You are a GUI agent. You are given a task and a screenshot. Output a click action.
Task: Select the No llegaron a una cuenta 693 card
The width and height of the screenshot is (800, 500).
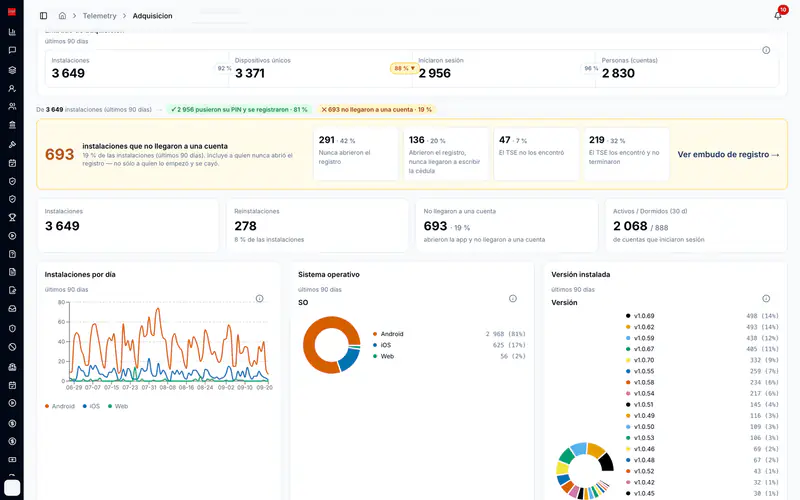pyautogui.click(x=507, y=226)
